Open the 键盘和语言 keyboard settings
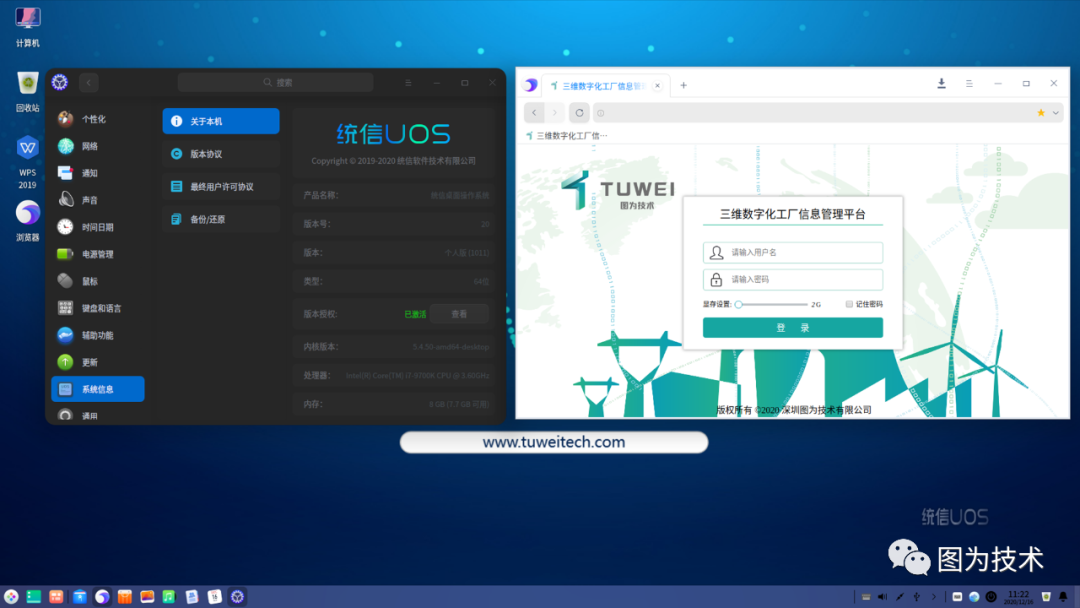The image size is (1080, 608). (98, 308)
